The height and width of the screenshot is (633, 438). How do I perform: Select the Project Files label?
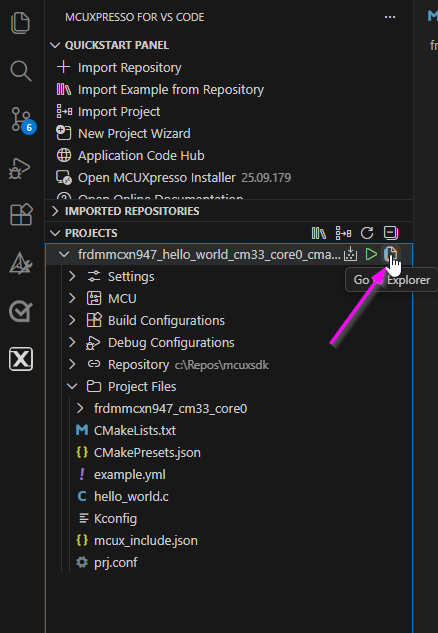pyautogui.click(x=142, y=386)
